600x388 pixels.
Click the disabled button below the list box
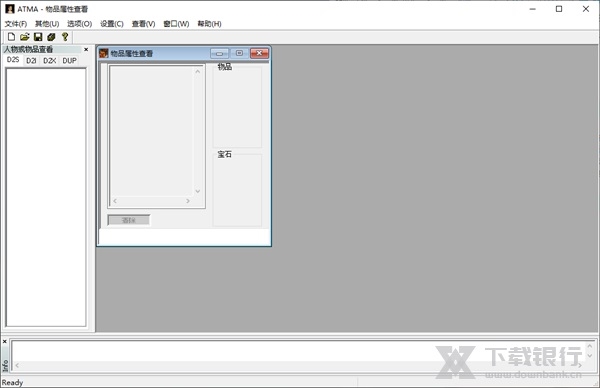pyautogui.click(x=129, y=220)
